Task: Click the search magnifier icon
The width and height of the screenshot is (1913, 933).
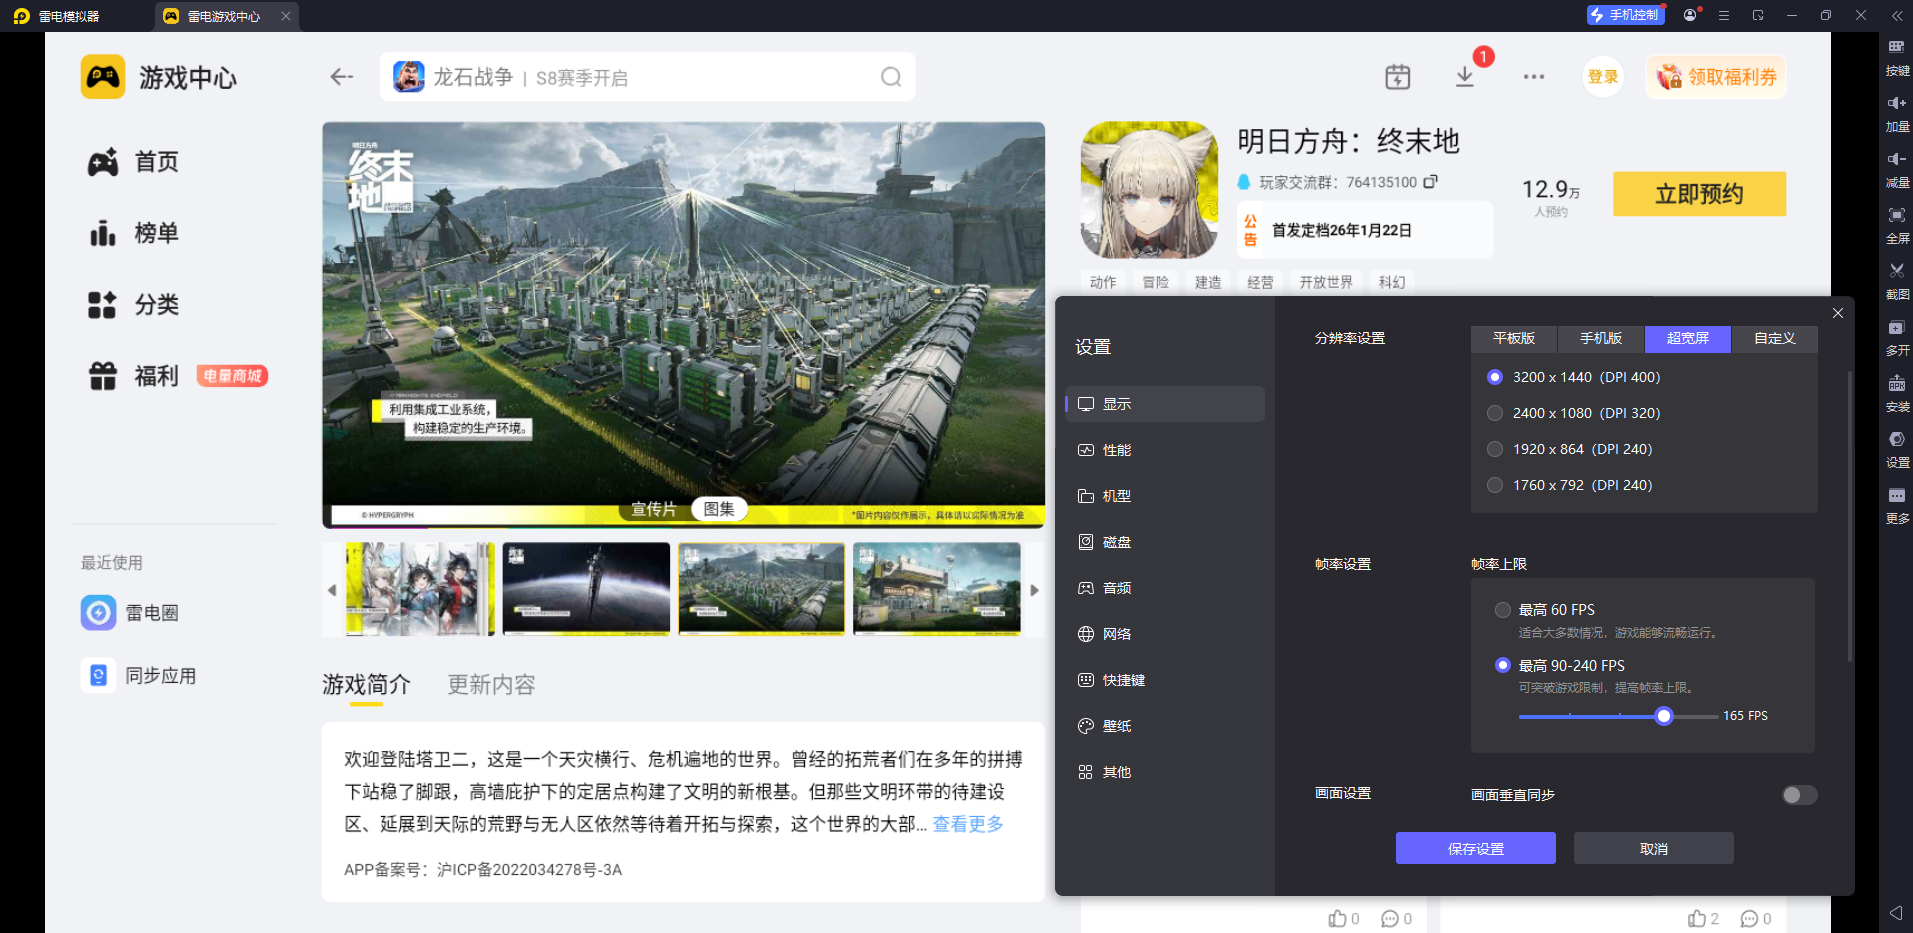Action: click(890, 77)
